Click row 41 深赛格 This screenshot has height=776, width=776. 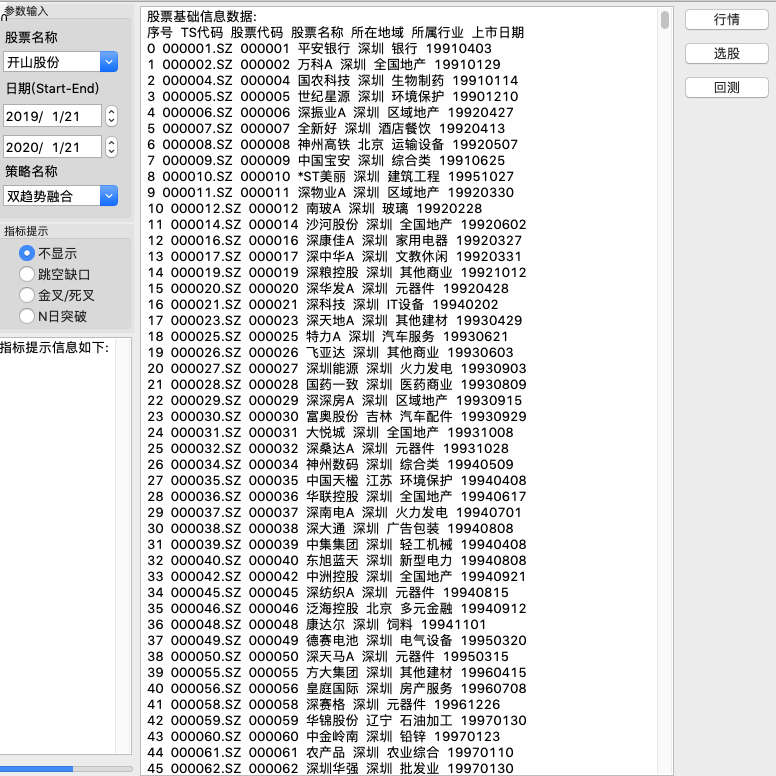point(324,704)
